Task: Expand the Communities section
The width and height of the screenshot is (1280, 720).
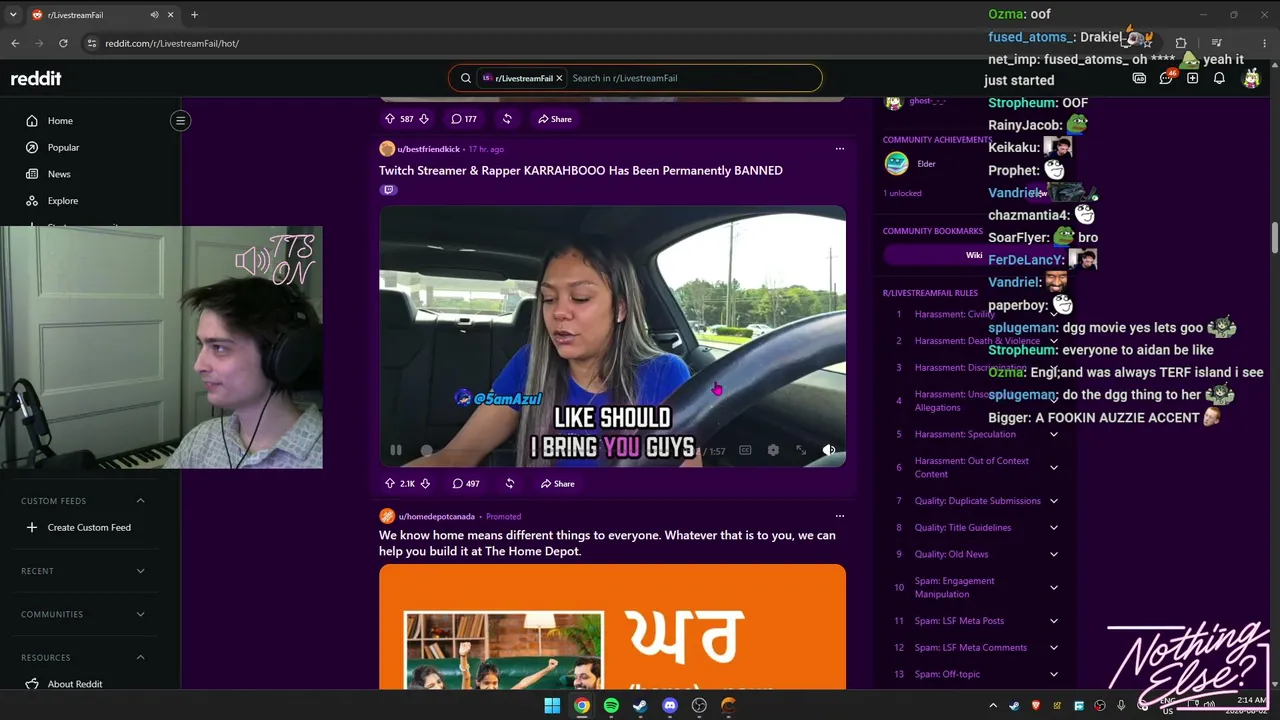Action: 140,614
